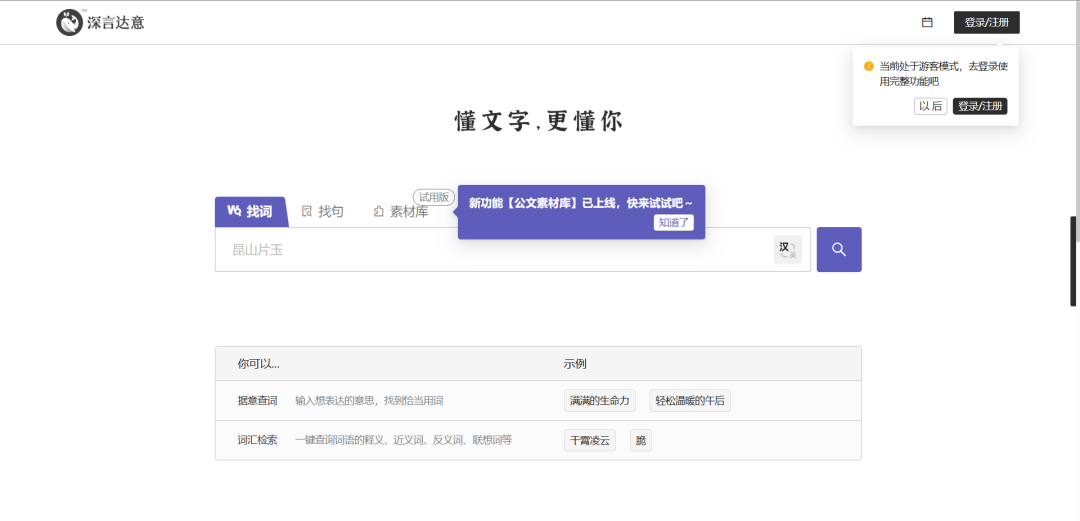Click the orange warning icon in popup
This screenshot has height=521, width=1080.
[x=869, y=66]
